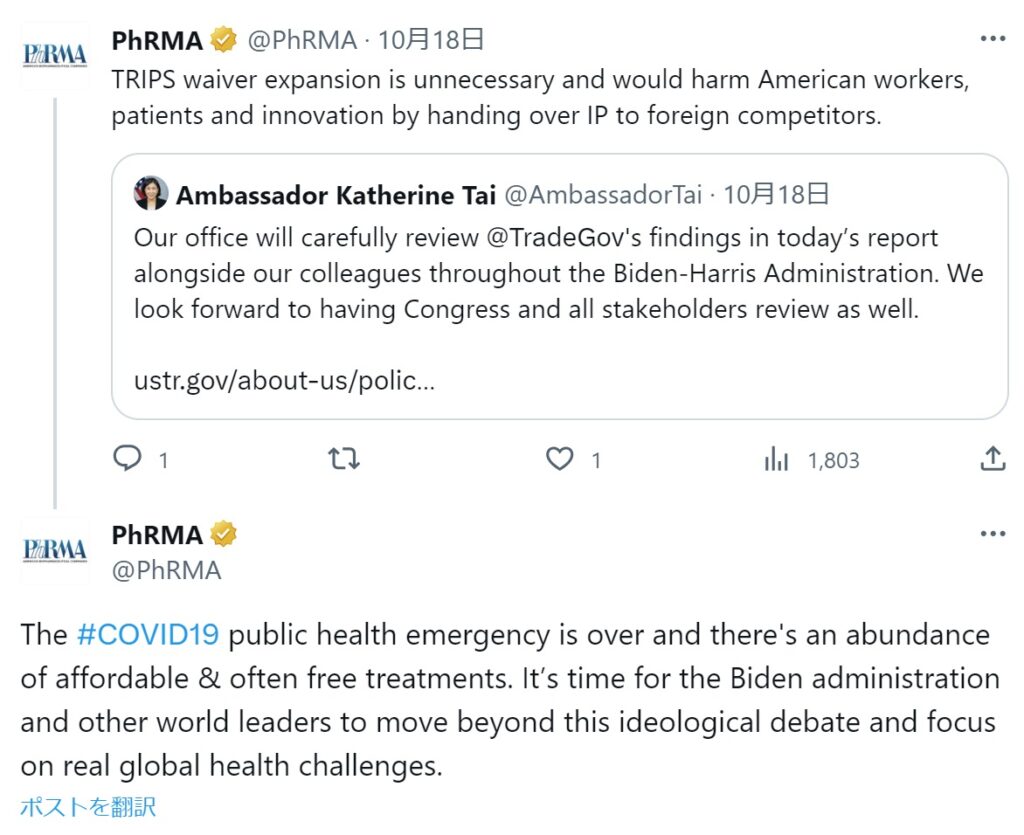Click ポストを翻訳 translate post link
Image resolution: width=1024 pixels, height=835 pixels.
(88, 806)
